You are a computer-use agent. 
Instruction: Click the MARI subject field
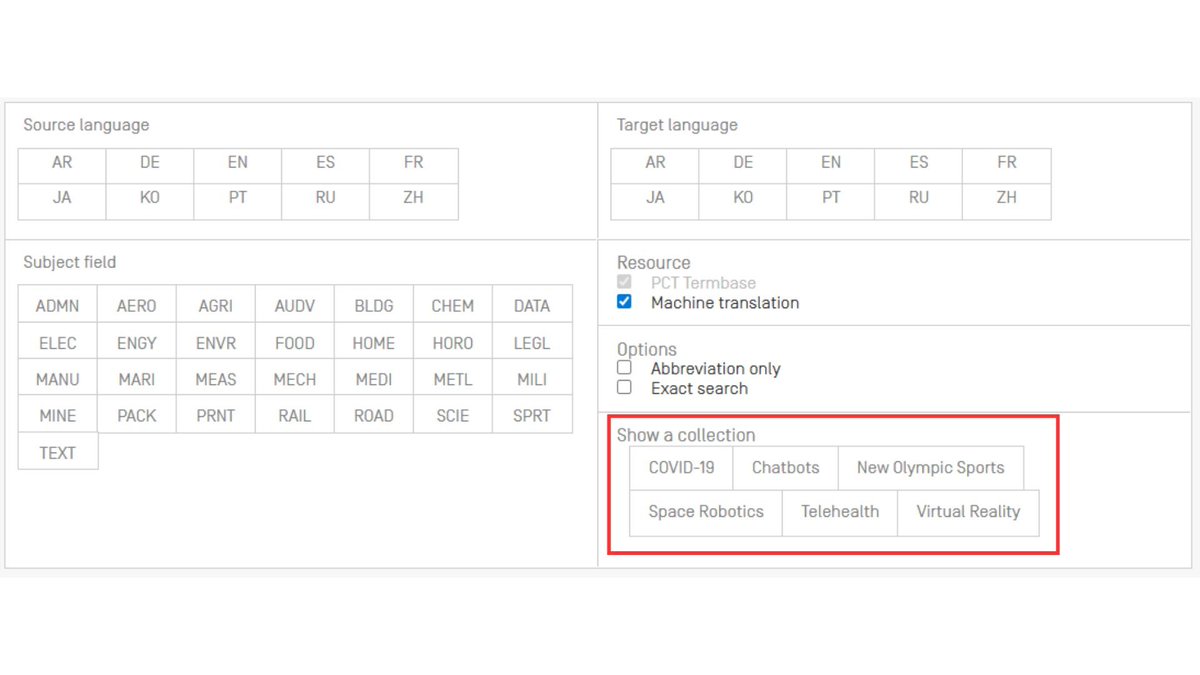tap(136, 378)
